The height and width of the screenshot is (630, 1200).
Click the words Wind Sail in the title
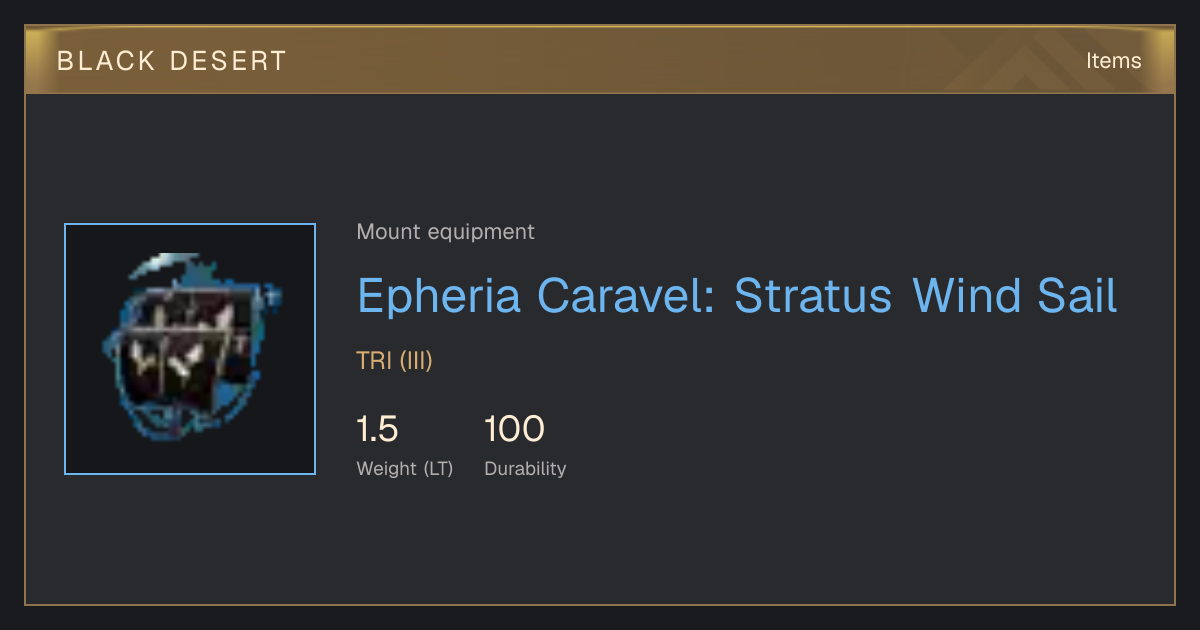pyautogui.click(x=1015, y=296)
